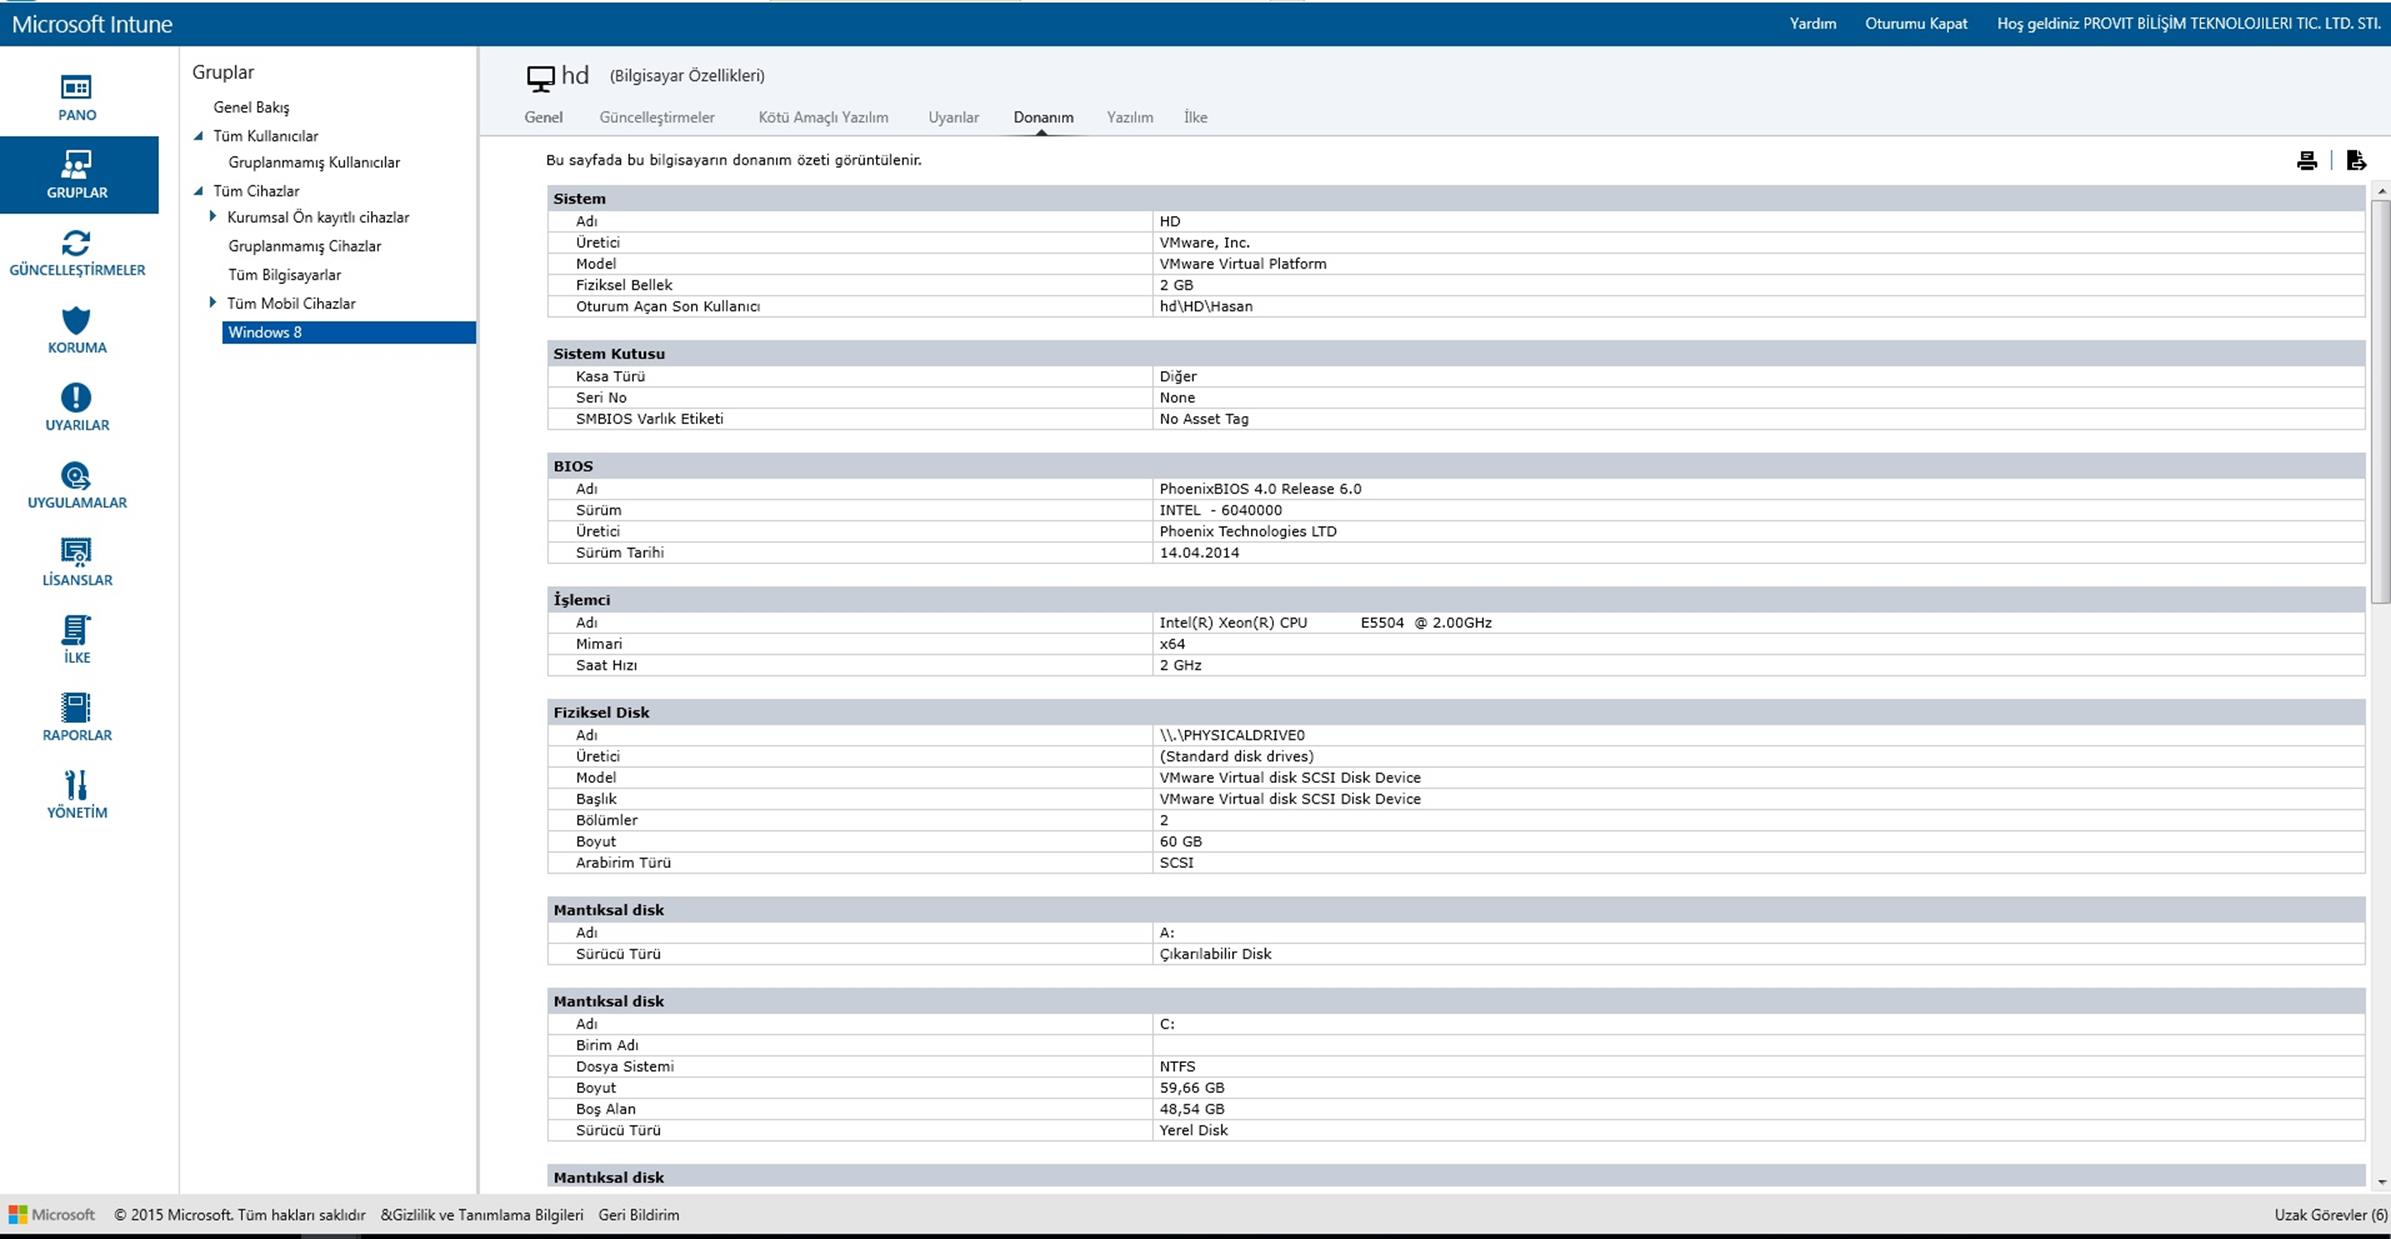The image size is (2391, 1239).
Task: Click the export document icon
Action: [x=2356, y=160]
